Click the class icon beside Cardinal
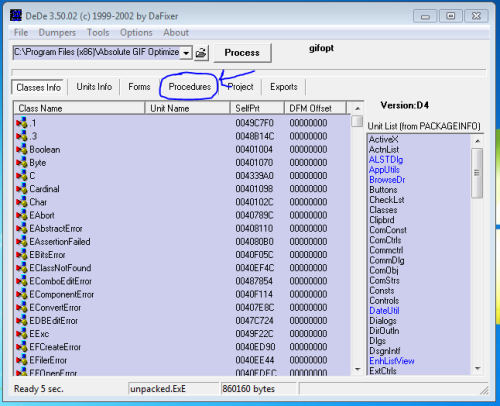 [22, 189]
